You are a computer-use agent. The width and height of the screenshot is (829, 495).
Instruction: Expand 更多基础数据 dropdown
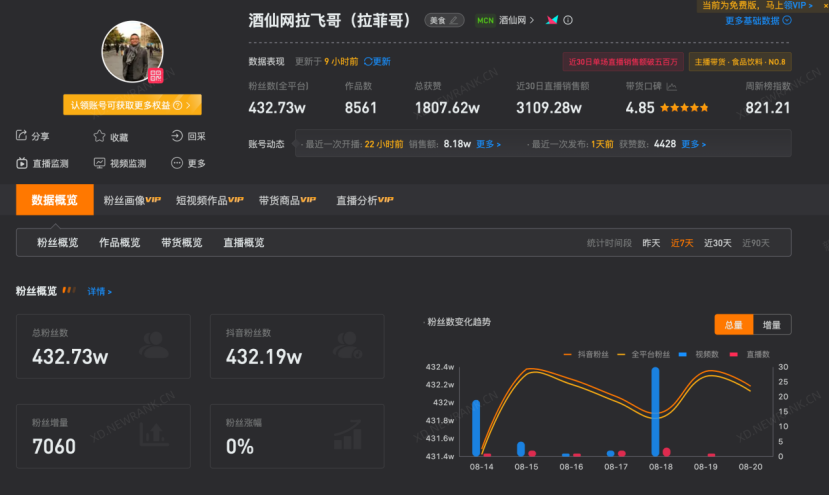click(758, 21)
